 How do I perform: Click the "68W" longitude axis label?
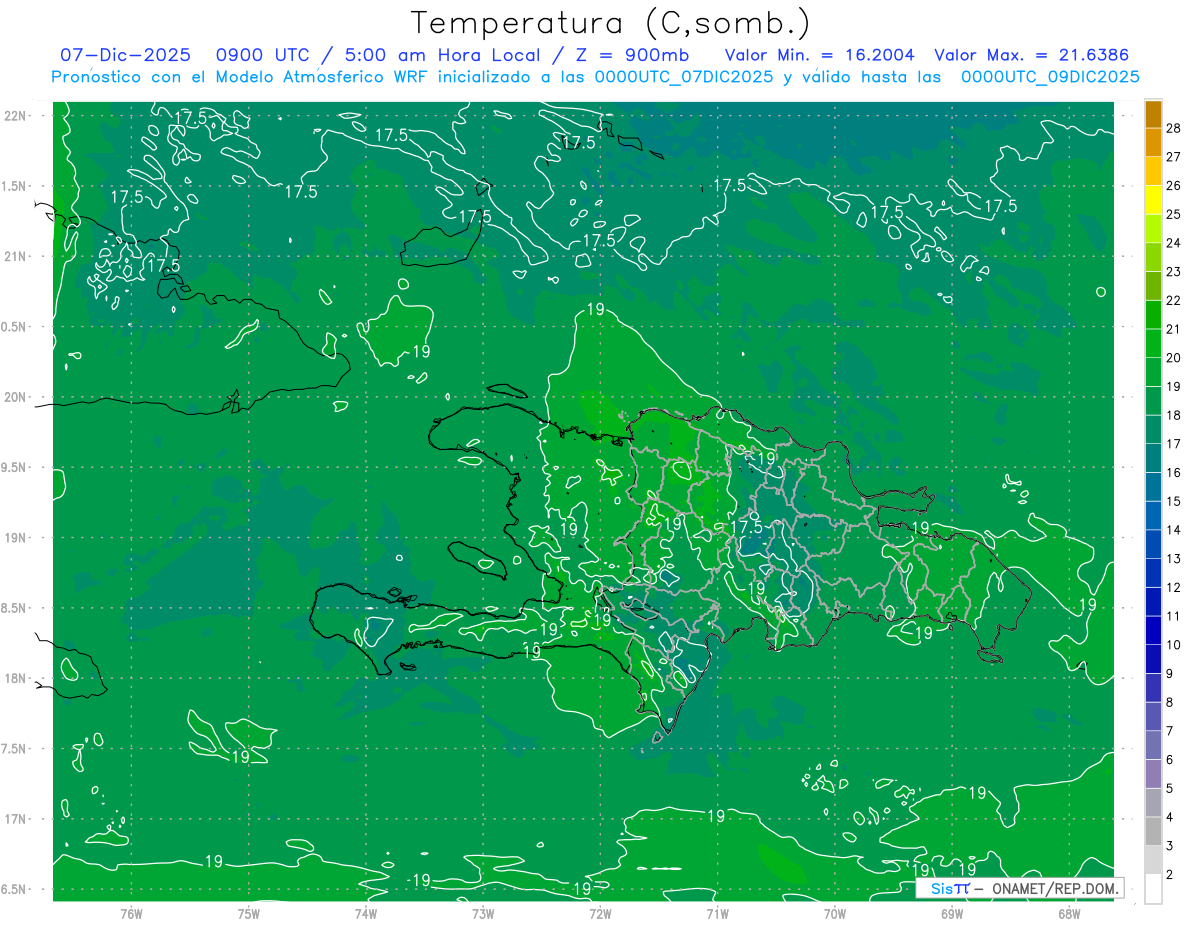pyautogui.click(x=1069, y=913)
